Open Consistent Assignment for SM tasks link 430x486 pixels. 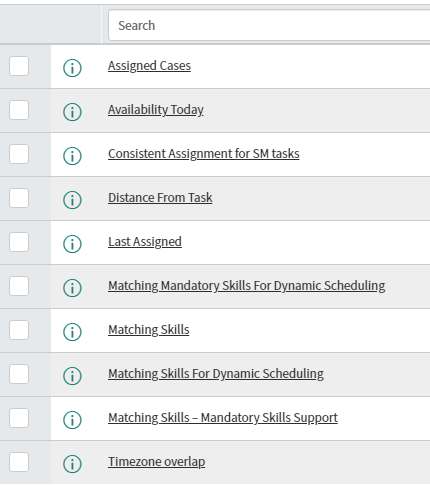(204, 154)
